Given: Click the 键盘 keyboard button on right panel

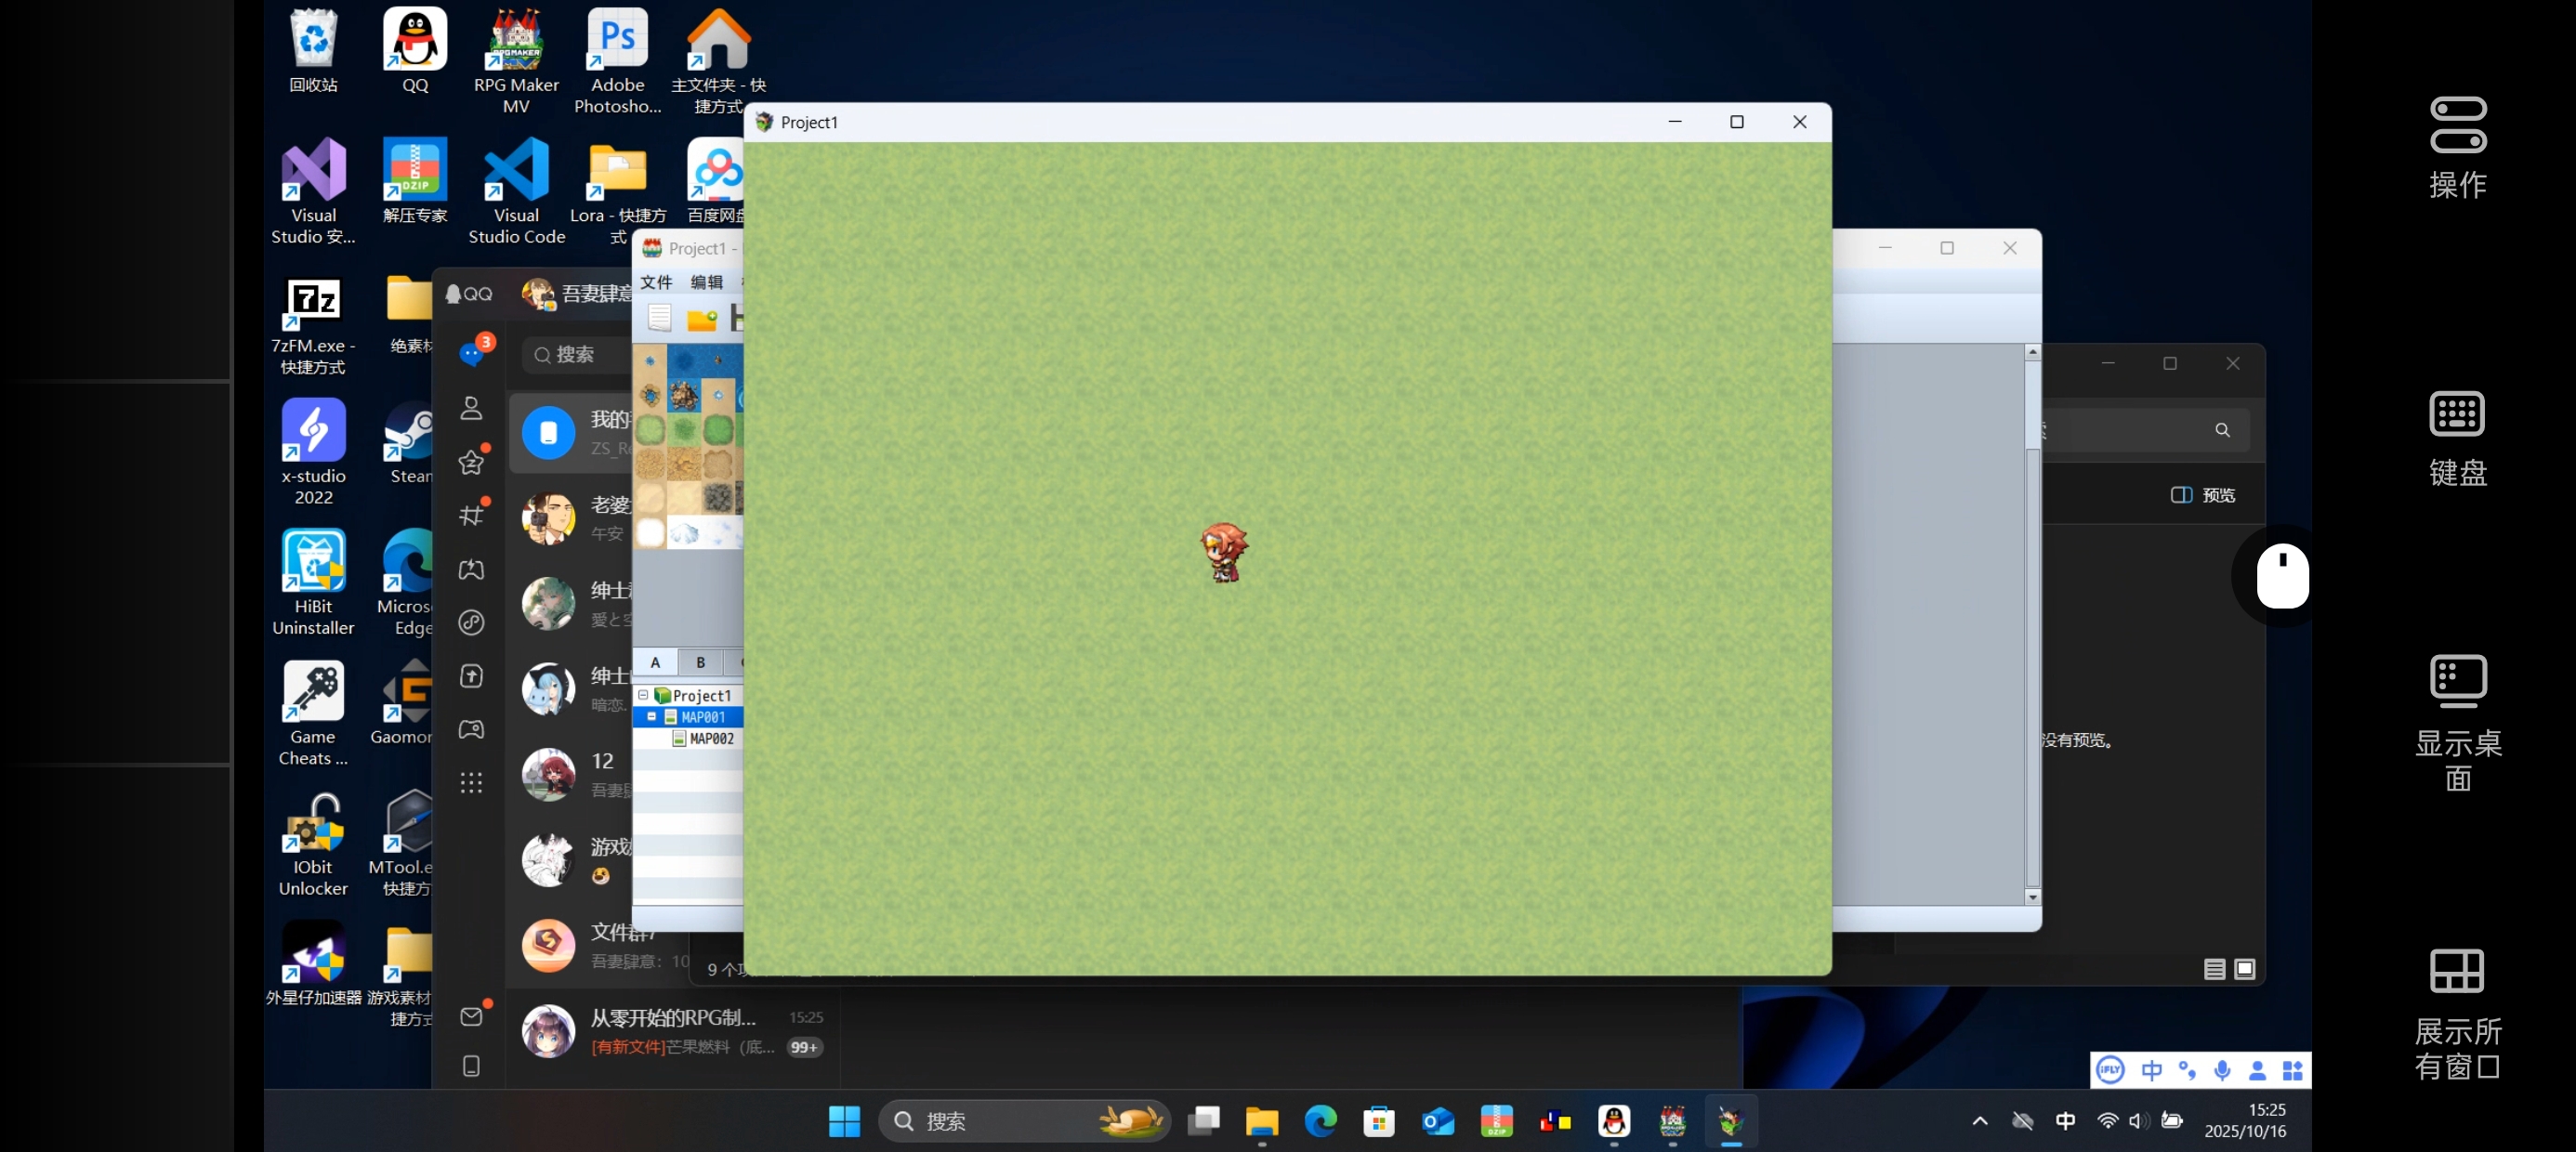Looking at the screenshot, I should point(2458,438).
